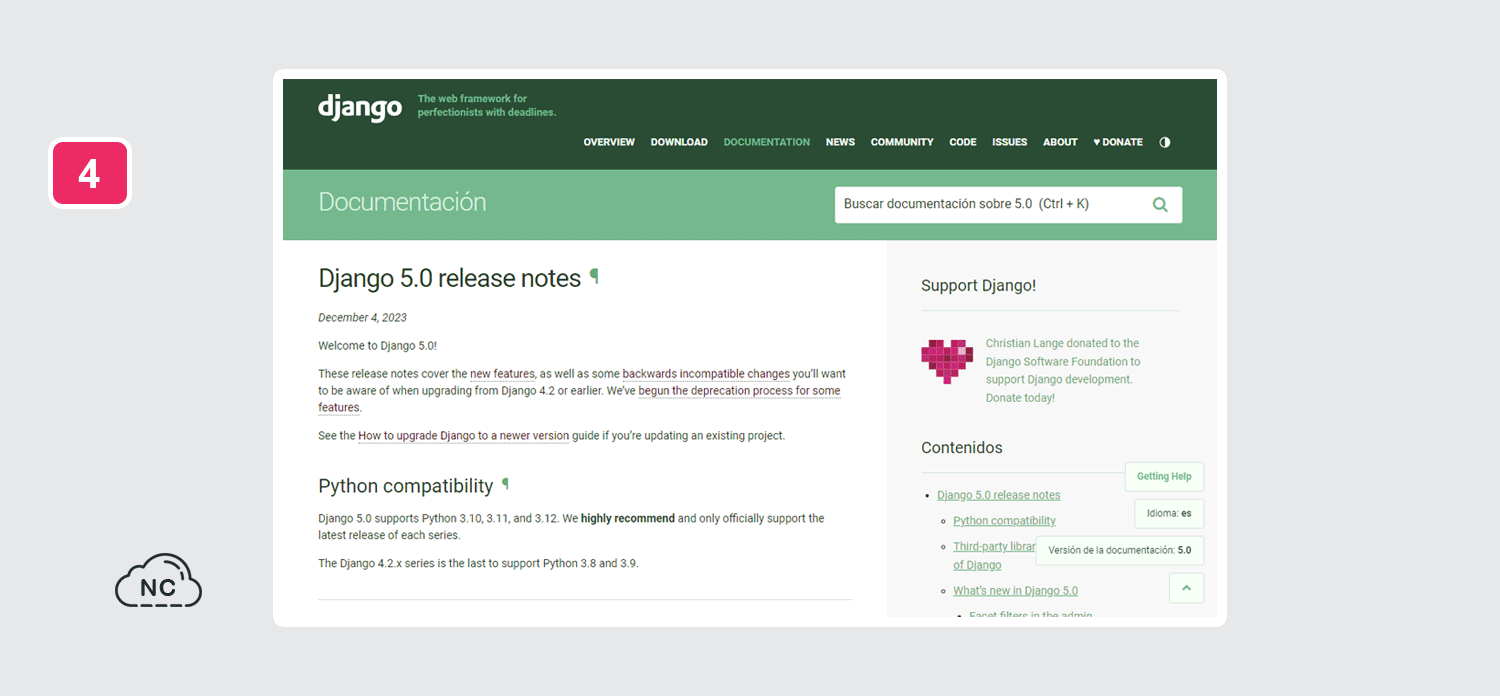Open 'Django 5.0 release notes' contents link
The height and width of the screenshot is (696, 1500).
999,495
